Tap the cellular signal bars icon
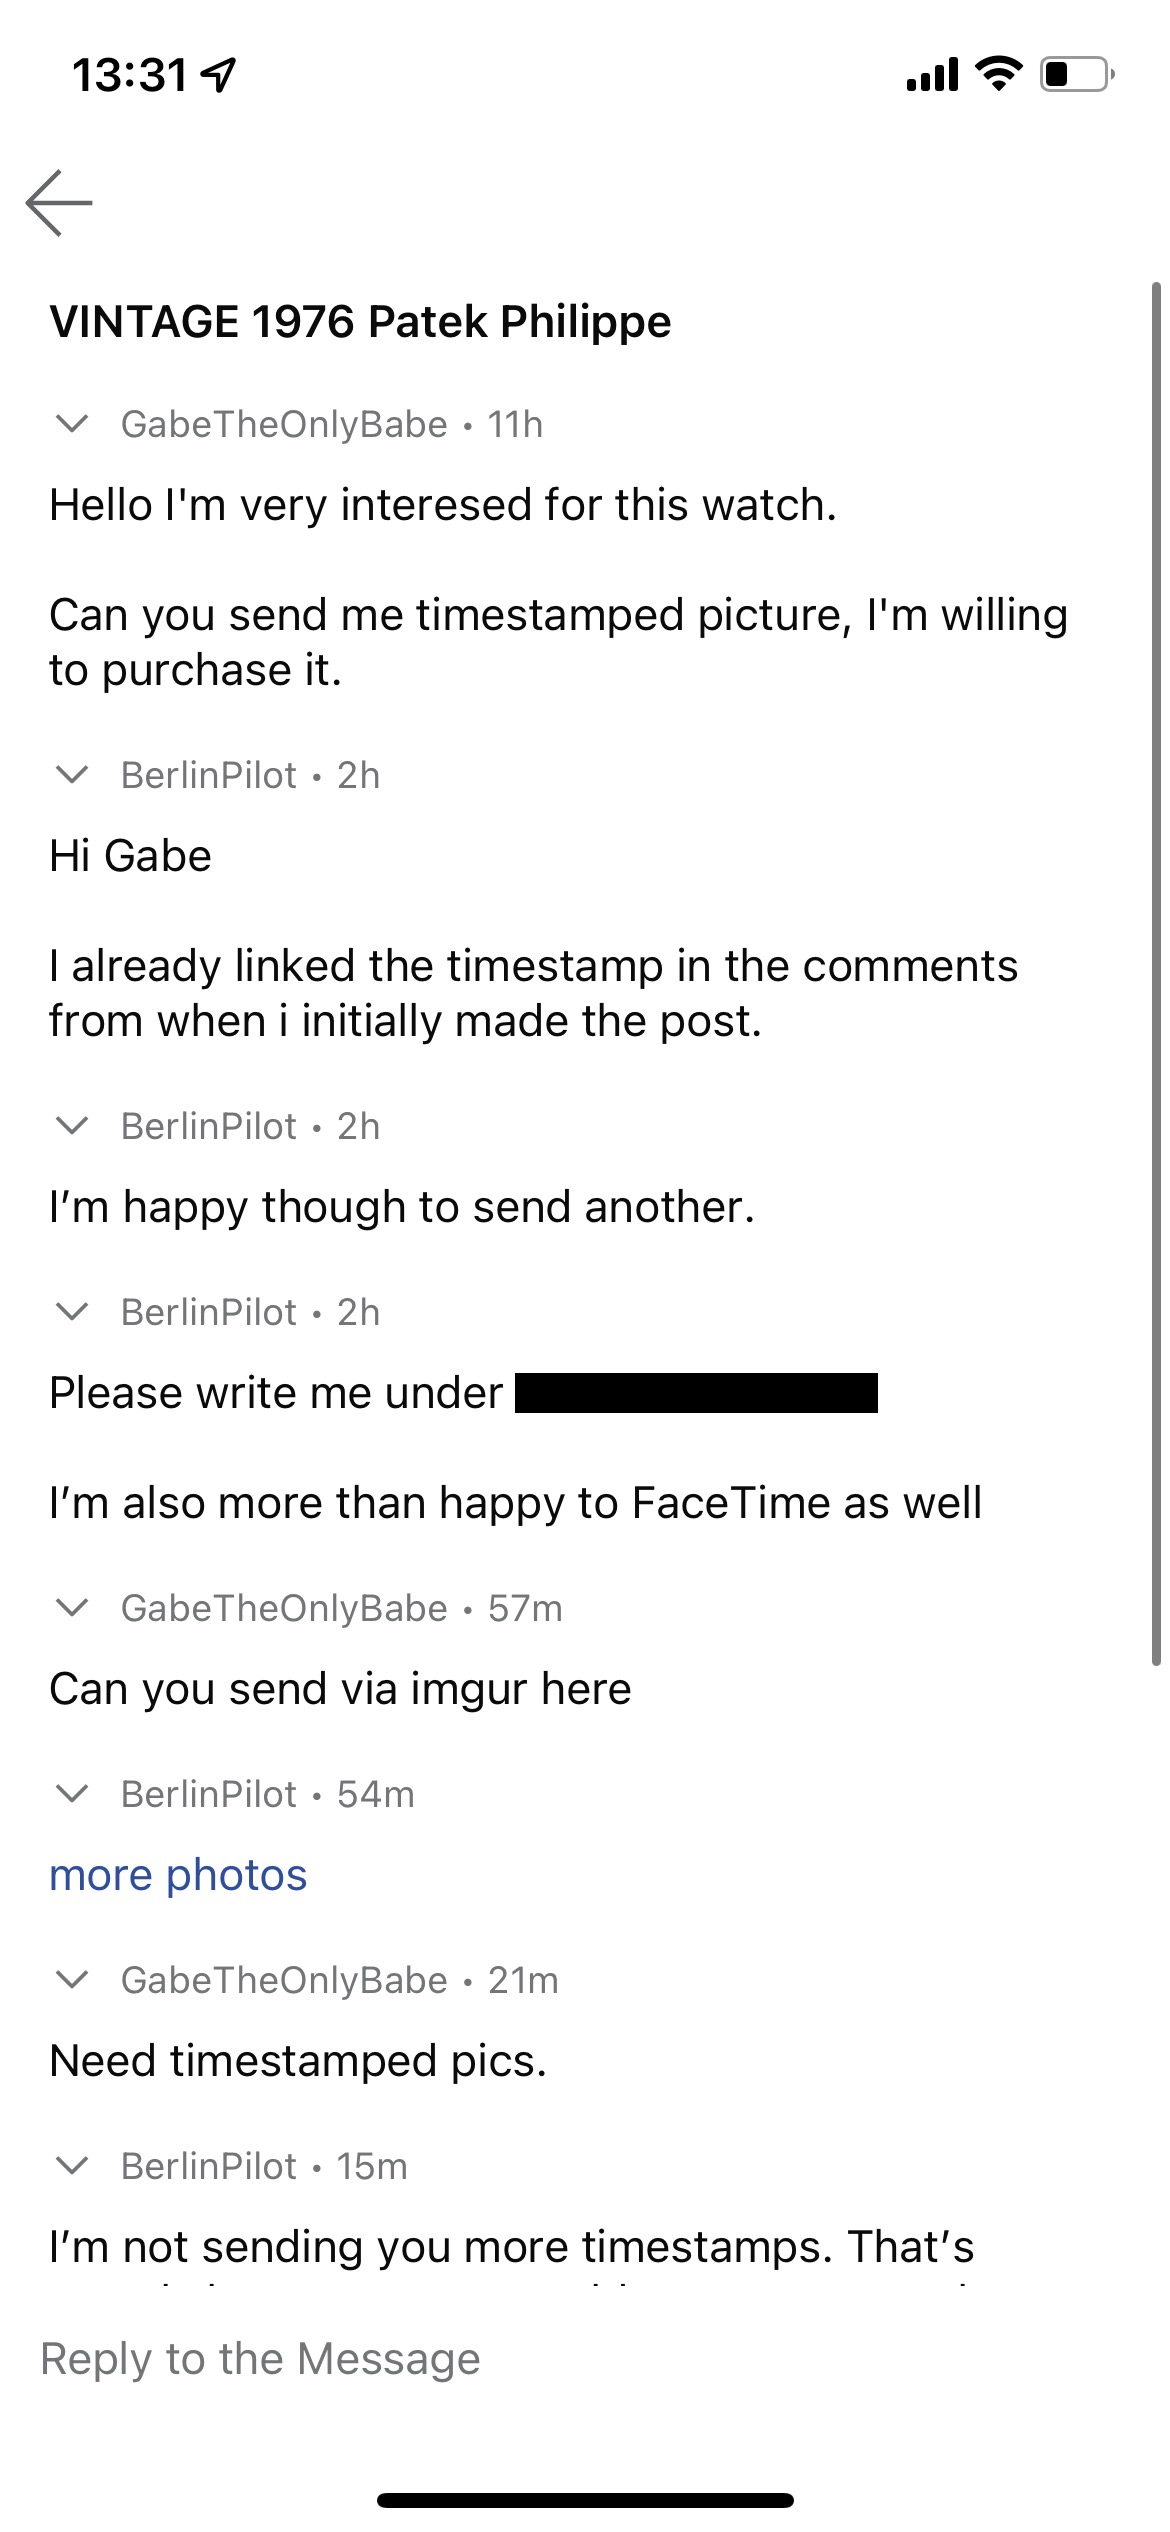Viewport: 1170px width, 2532px height. pyautogui.click(x=932, y=75)
